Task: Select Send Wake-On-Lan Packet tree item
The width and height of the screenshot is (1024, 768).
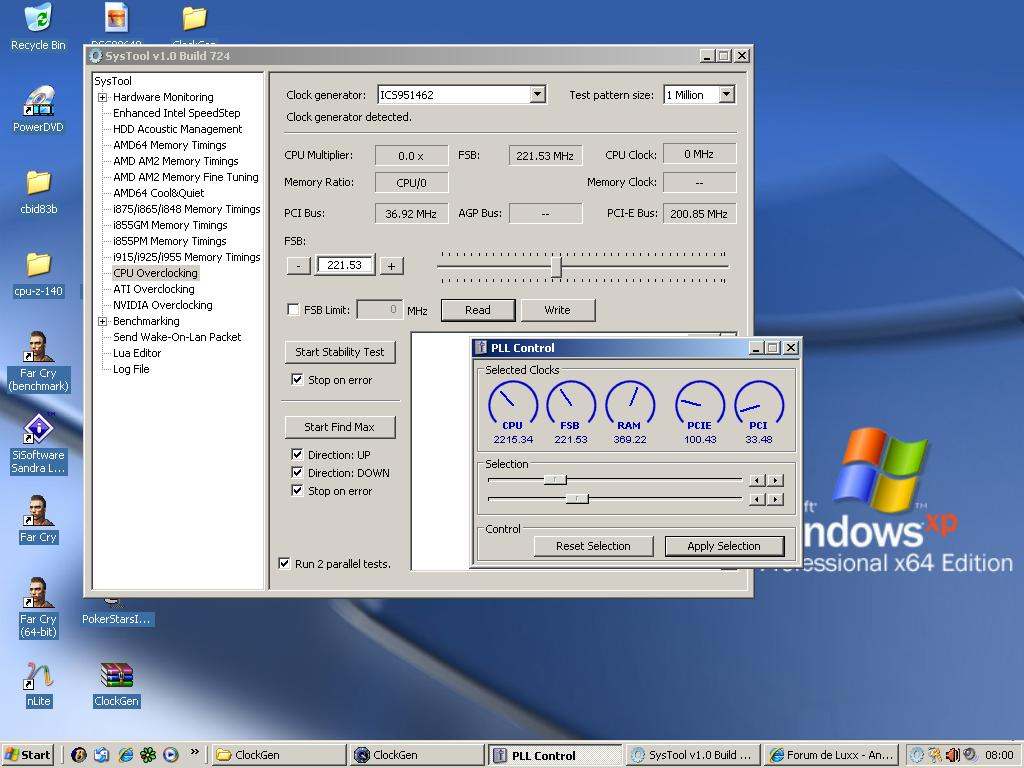Action: point(177,337)
